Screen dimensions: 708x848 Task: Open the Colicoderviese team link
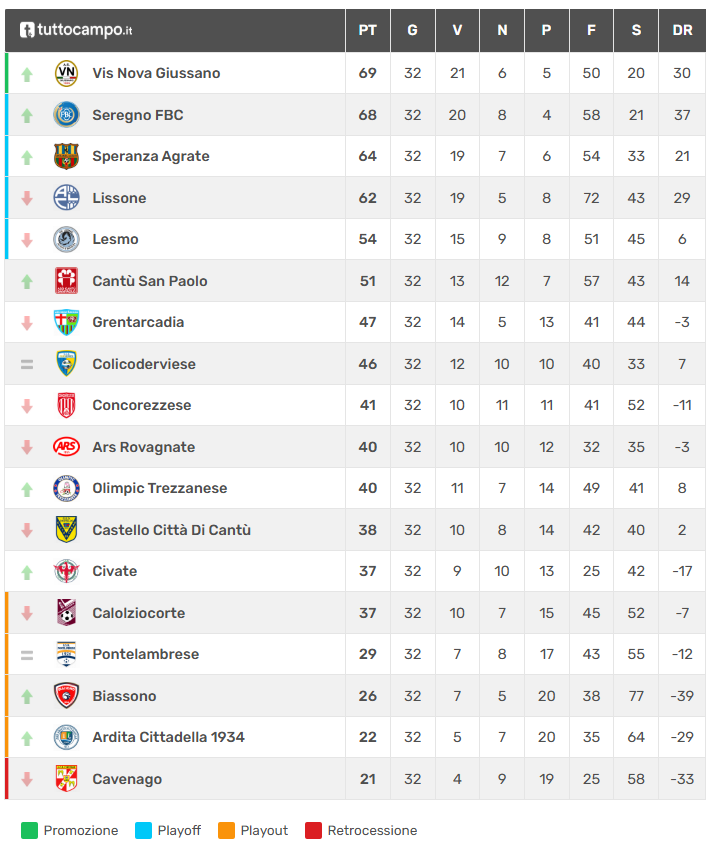144,364
